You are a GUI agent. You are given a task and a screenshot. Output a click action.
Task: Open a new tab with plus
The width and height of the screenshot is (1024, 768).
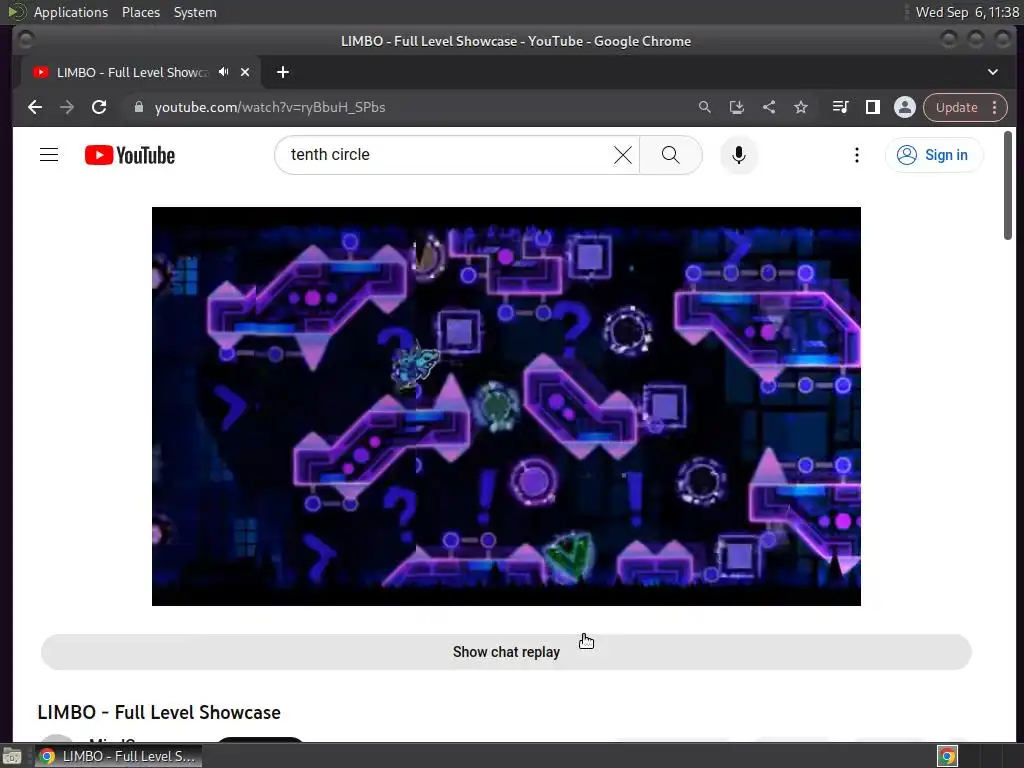283,72
